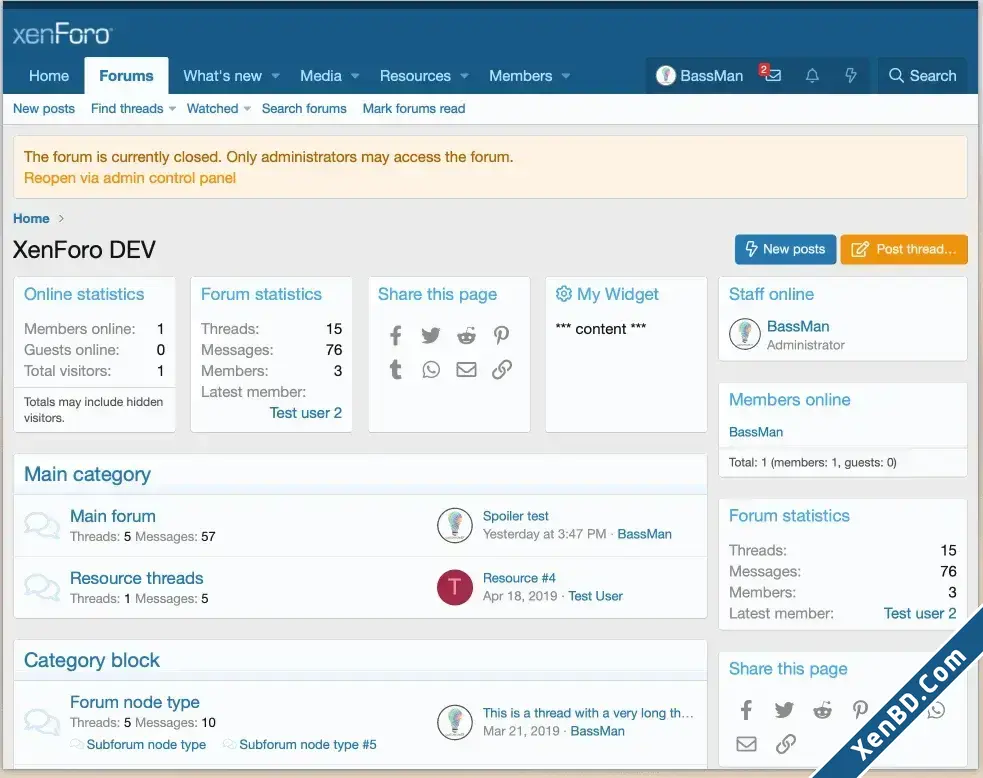The image size is (983, 778).
Task: Click the Main forum node speech-bubble icon
Action: pos(42,525)
